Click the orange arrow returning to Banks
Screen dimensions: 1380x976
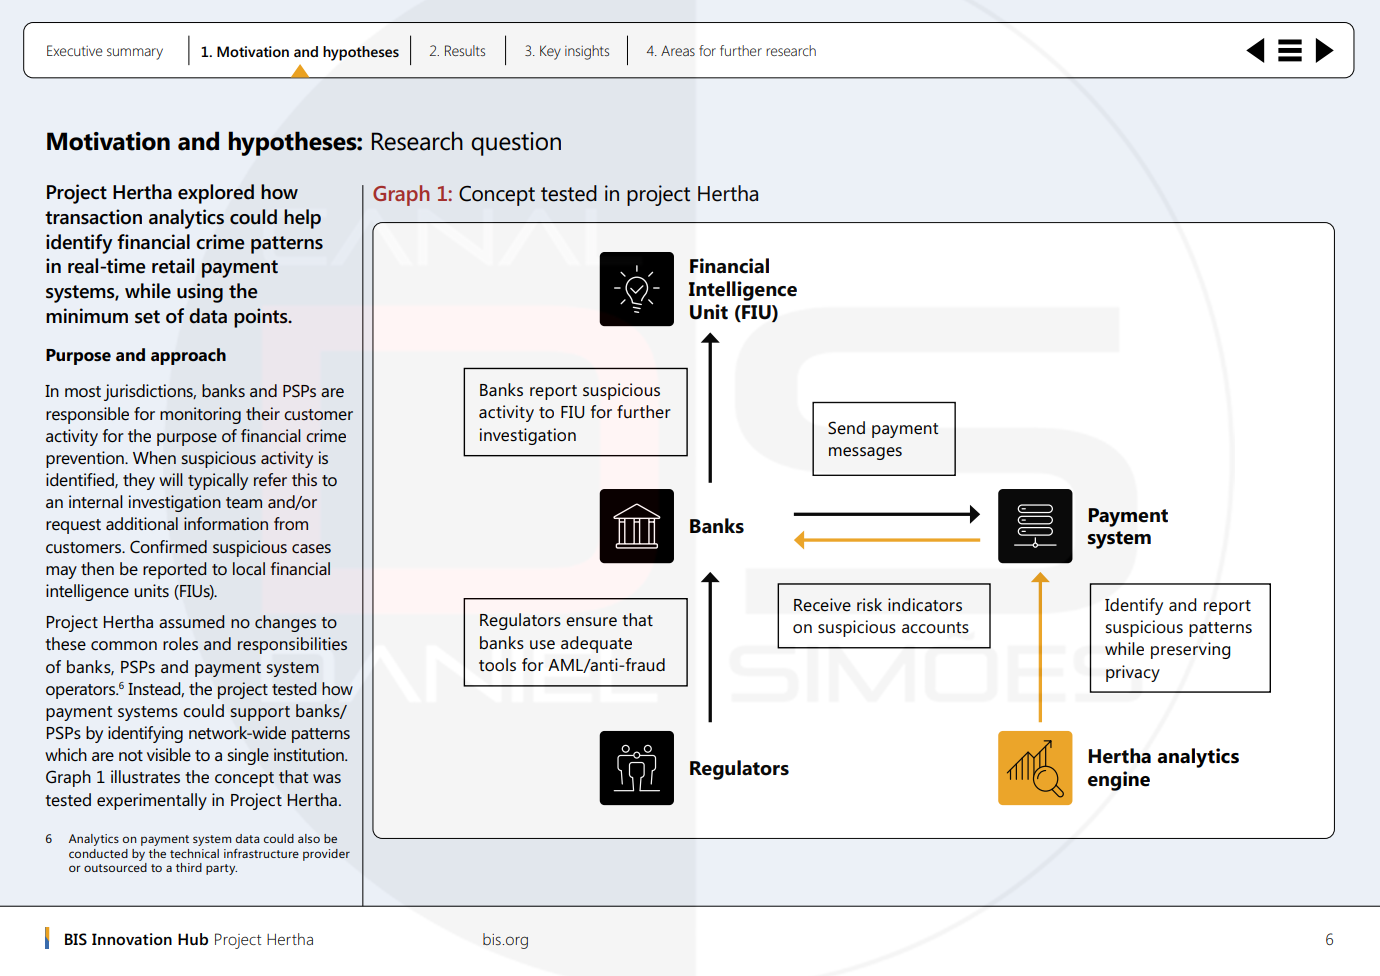(x=887, y=540)
